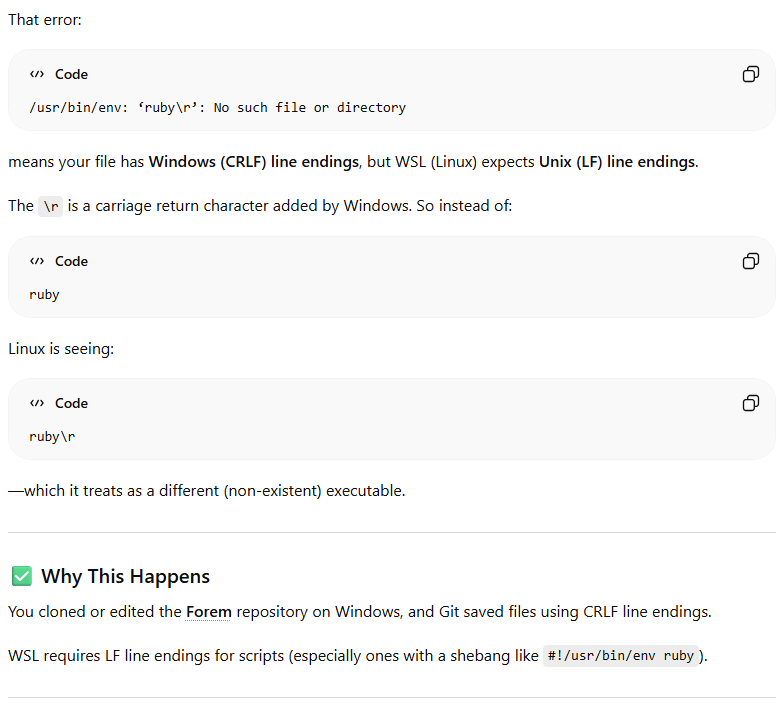The height and width of the screenshot is (712, 783).
Task: Click the 'Code' label above the 'ruby' snippet
Action: (x=71, y=261)
